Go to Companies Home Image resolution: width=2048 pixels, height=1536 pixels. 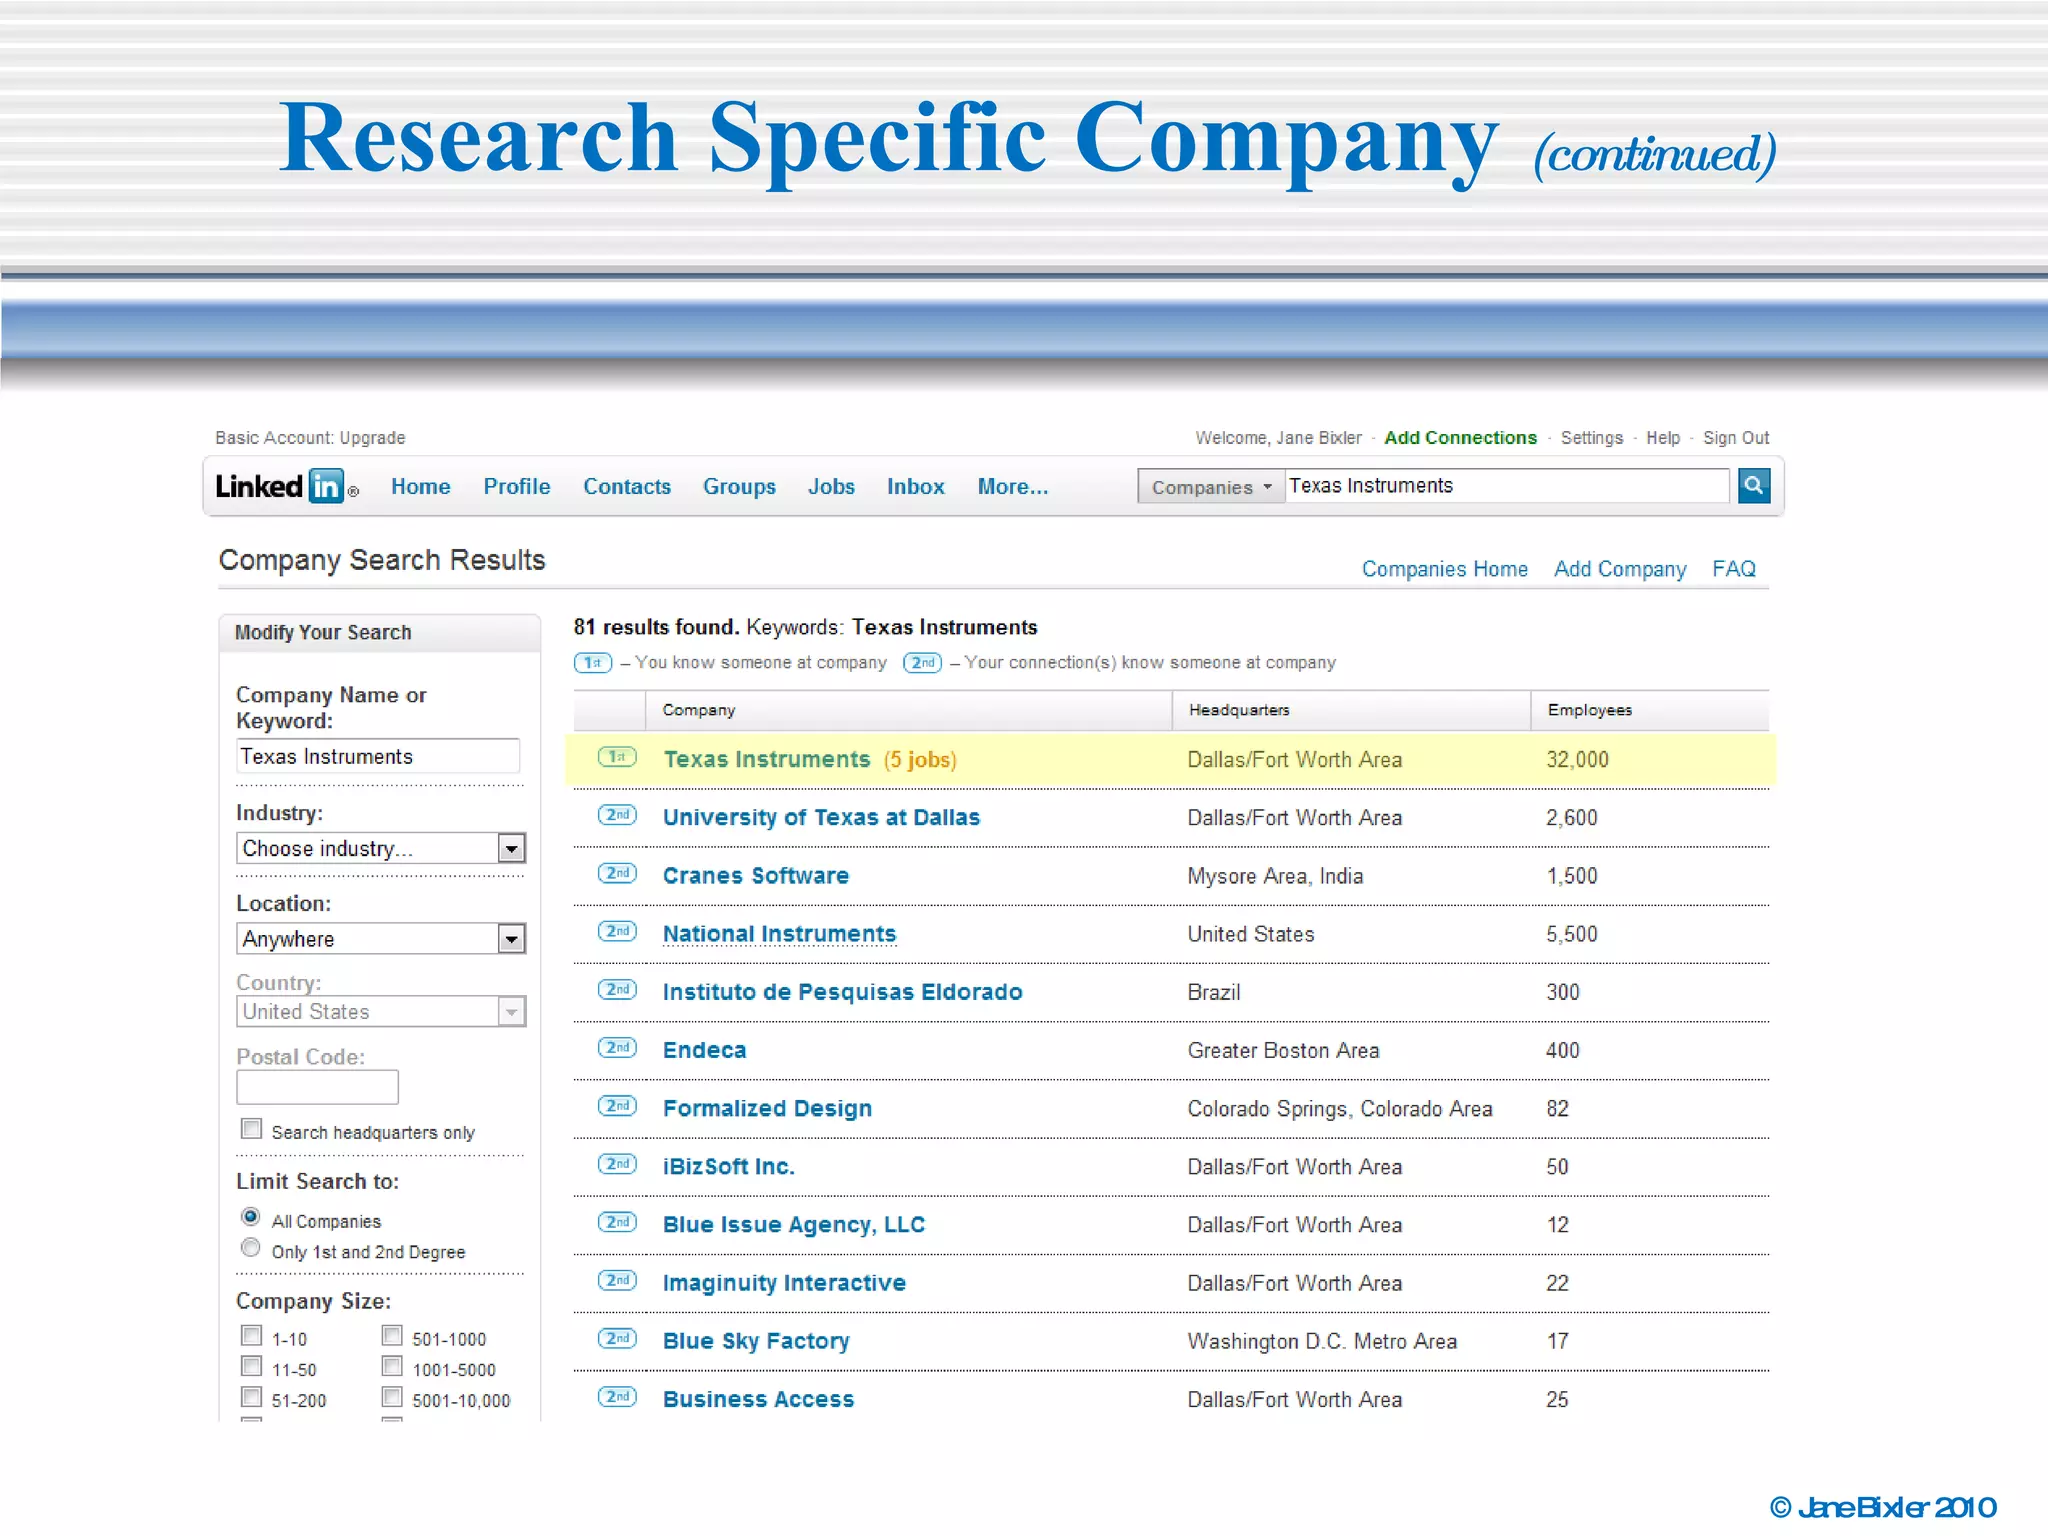pos(1444,569)
